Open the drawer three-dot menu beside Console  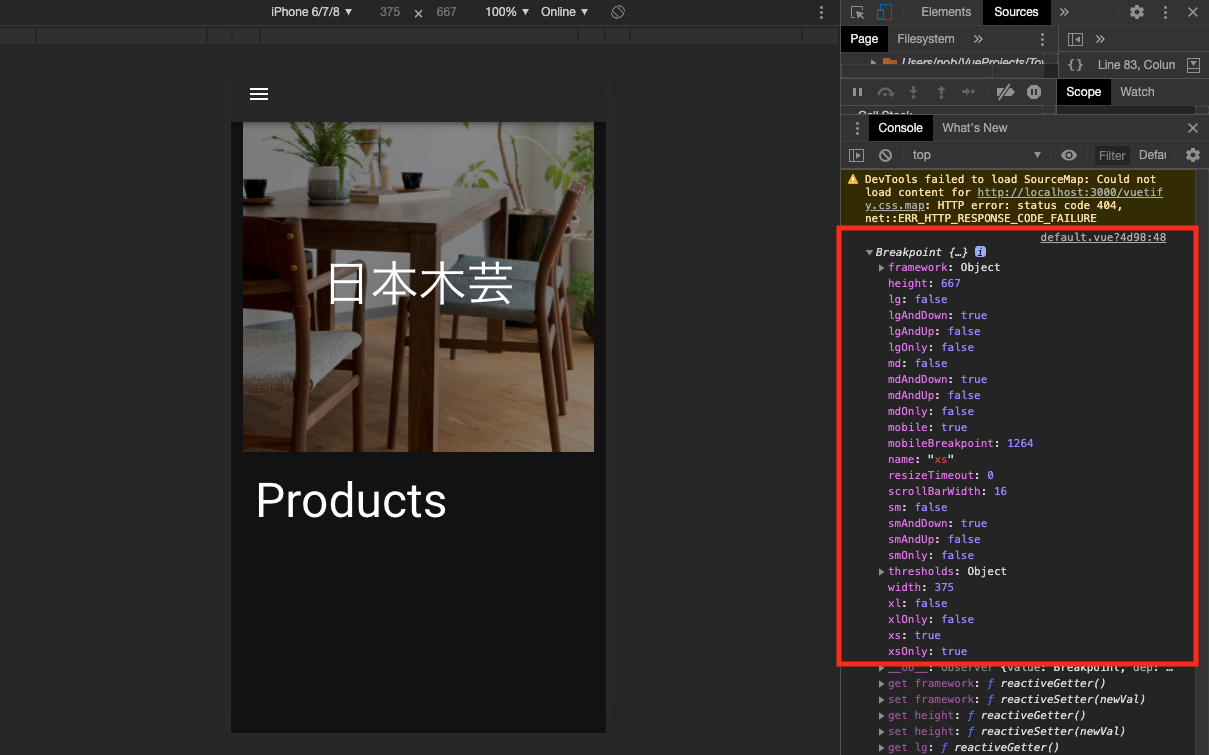tap(856, 128)
